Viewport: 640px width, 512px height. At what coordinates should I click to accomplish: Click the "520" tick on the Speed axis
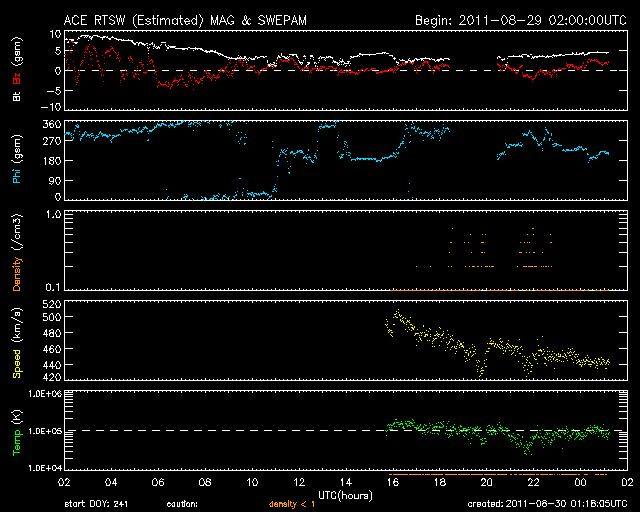coord(52,304)
